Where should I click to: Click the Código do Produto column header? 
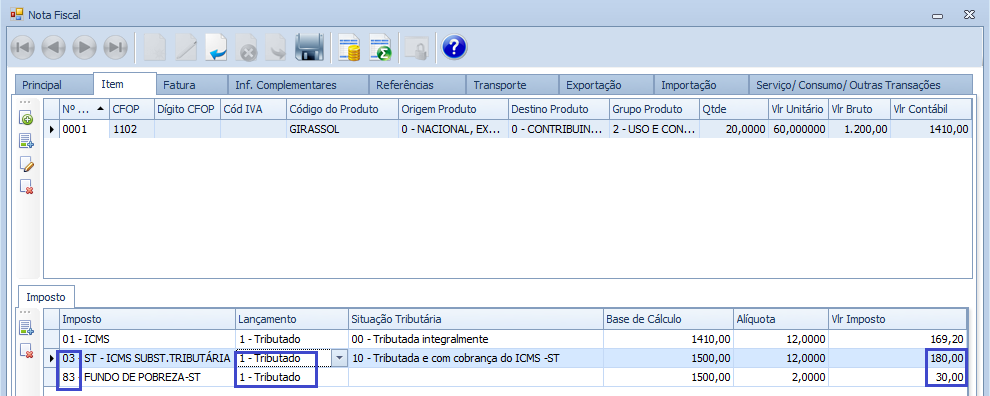pyautogui.click(x=342, y=109)
